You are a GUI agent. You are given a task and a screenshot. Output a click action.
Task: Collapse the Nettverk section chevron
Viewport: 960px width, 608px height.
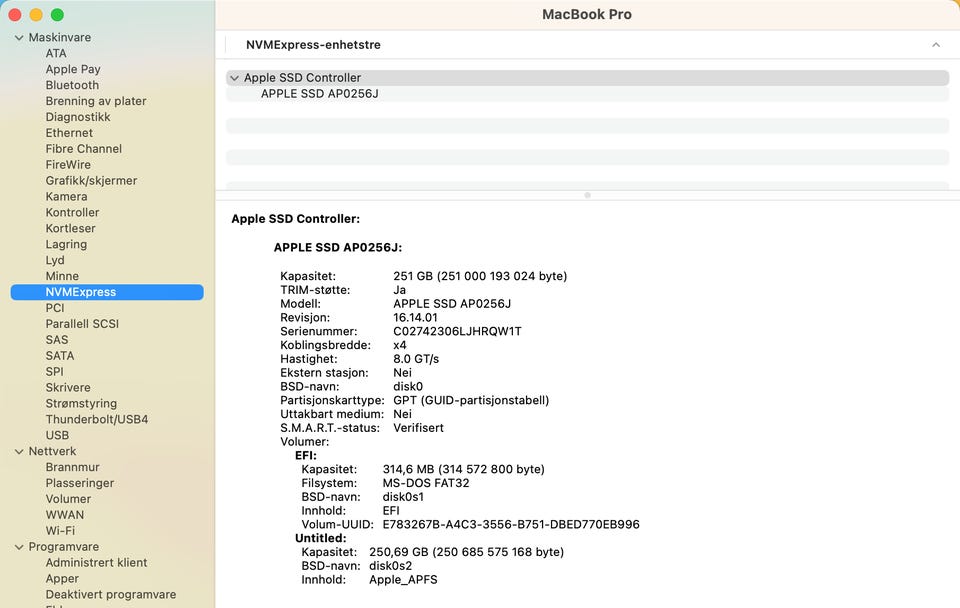19,452
